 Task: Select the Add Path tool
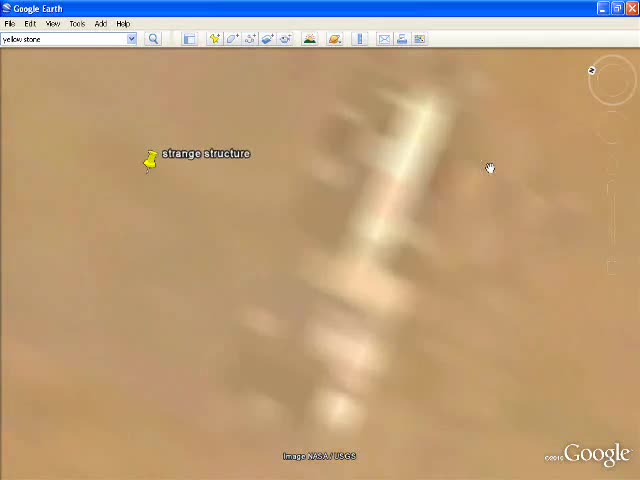pyautogui.click(x=250, y=39)
